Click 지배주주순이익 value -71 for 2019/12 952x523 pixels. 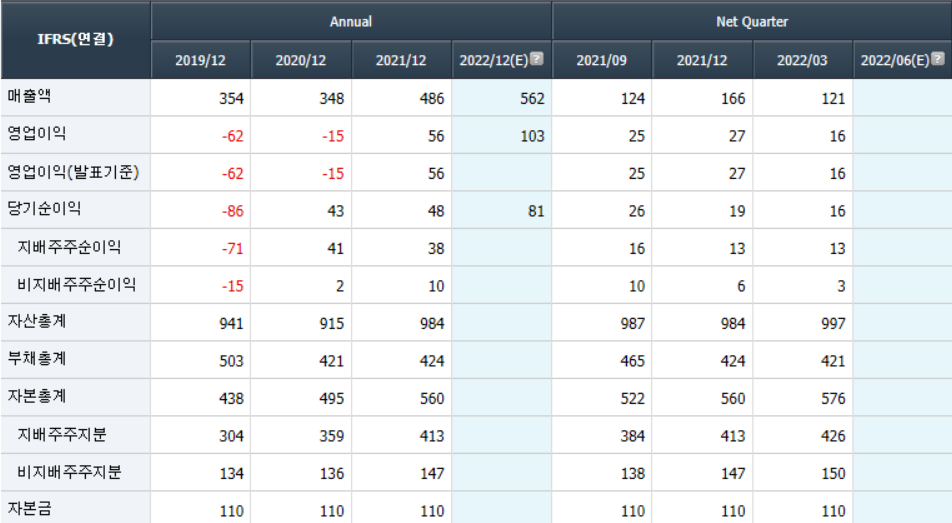point(233,249)
